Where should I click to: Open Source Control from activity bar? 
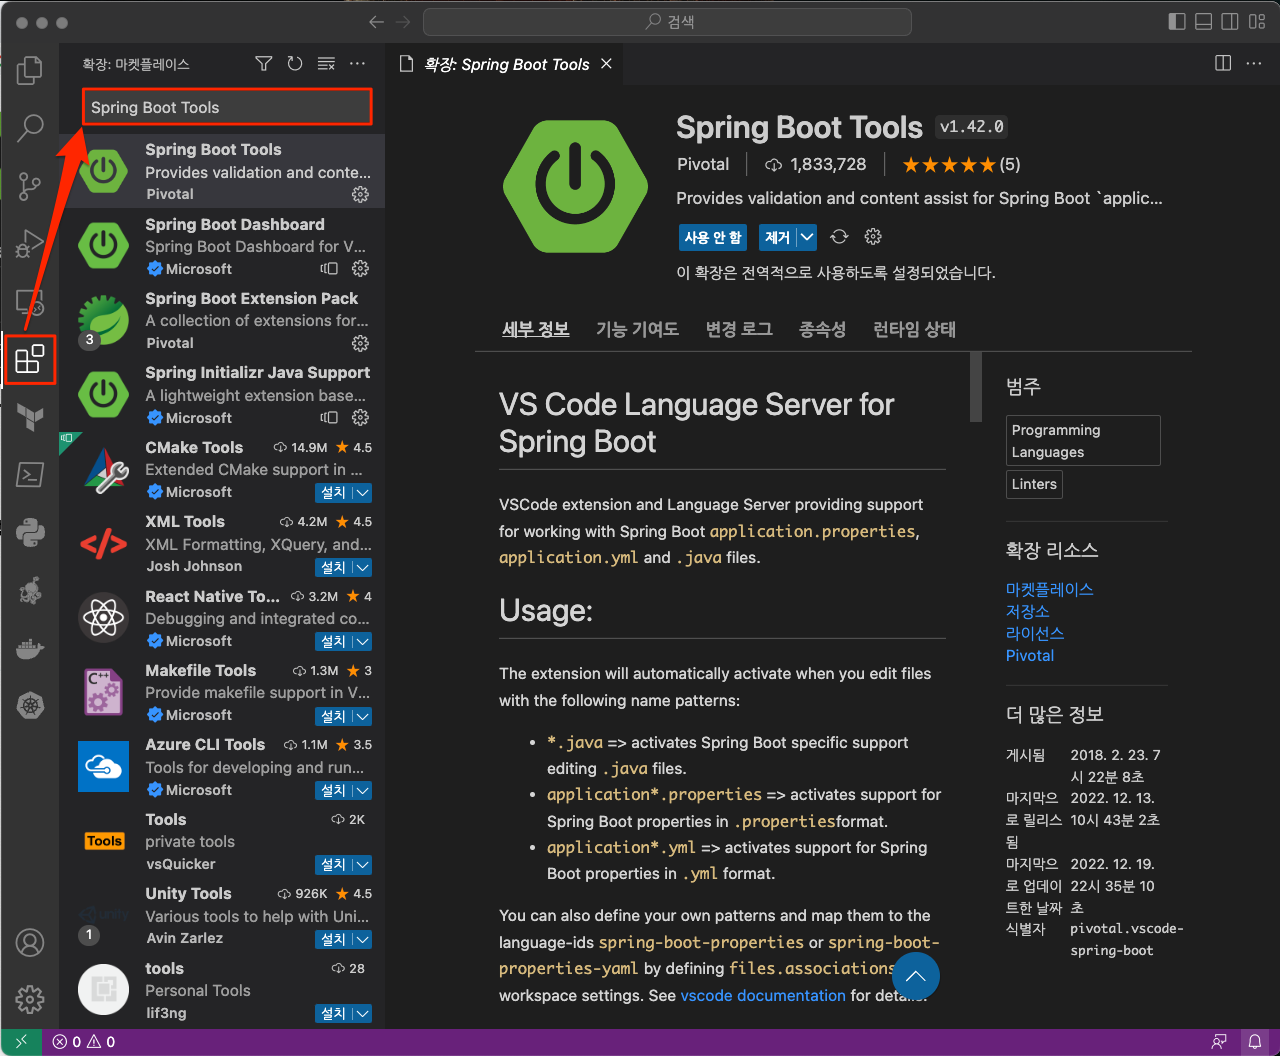30,186
